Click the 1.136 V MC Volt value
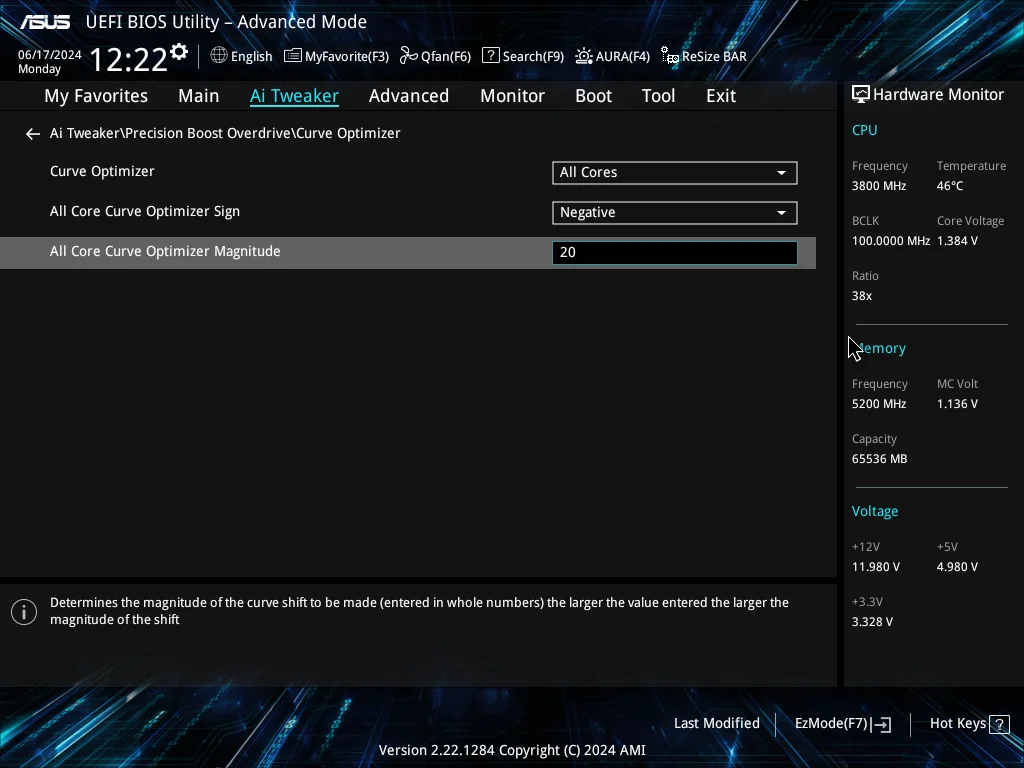 tap(957, 404)
